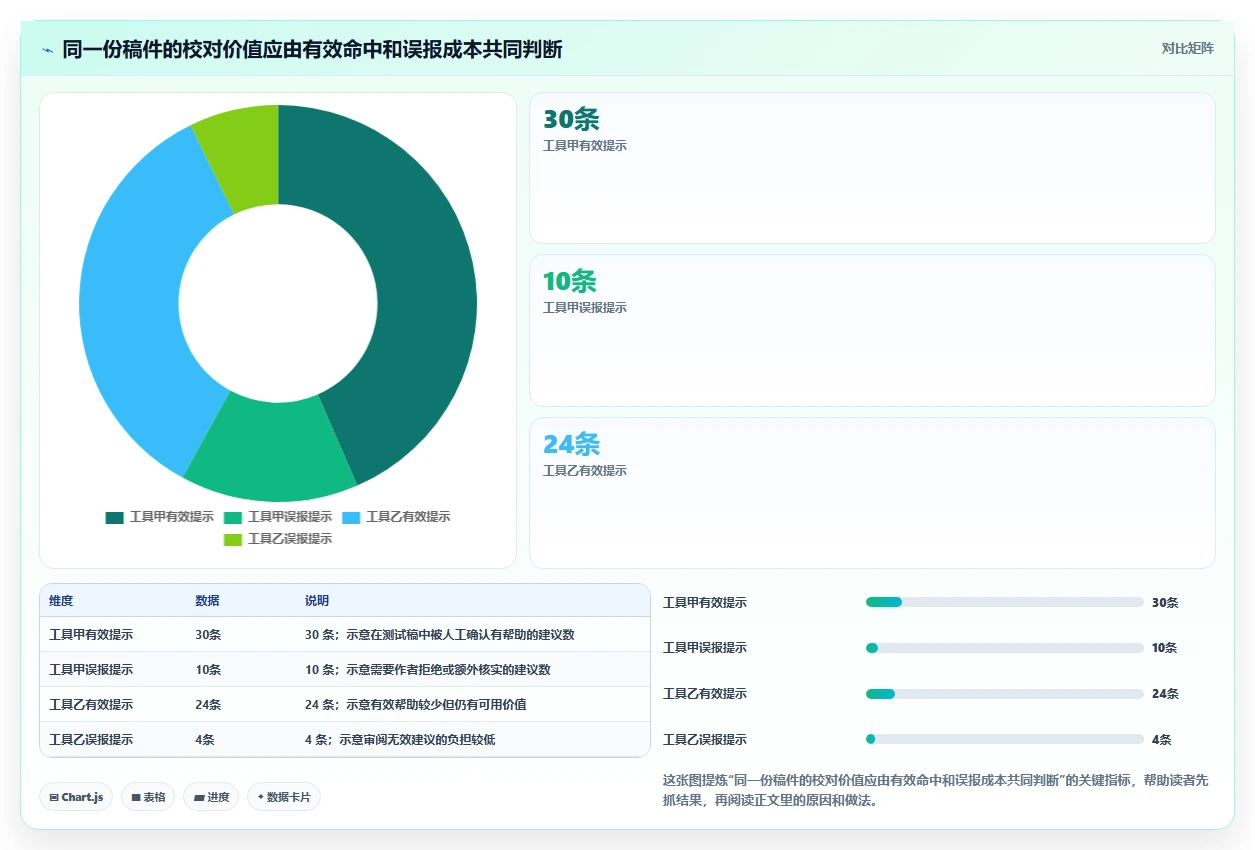Image resolution: width=1255 pixels, height=850 pixels.
Task: Toggle 工具甲有效提示 legend color swatch
Action: pyautogui.click(x=115, y=517)
